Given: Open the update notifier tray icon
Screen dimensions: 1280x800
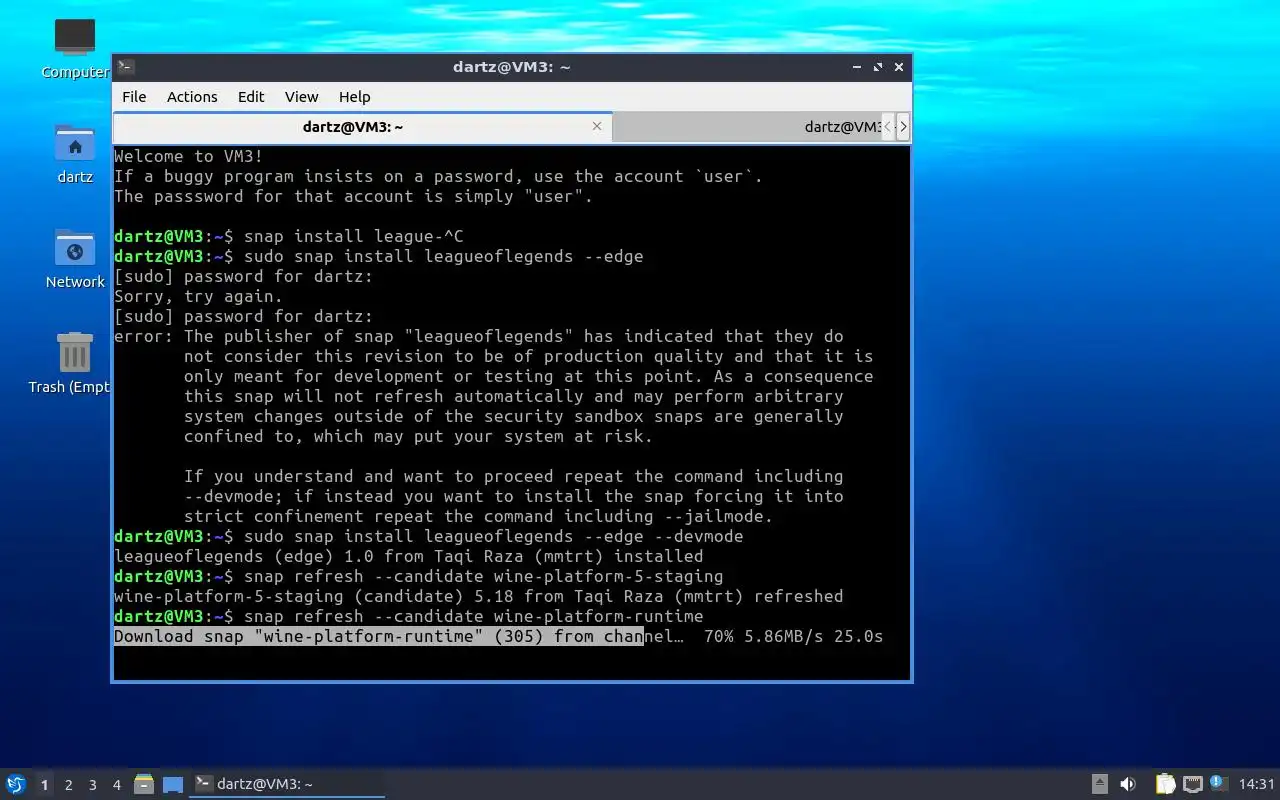Looking at the screenshot, I should point(1218,783).
